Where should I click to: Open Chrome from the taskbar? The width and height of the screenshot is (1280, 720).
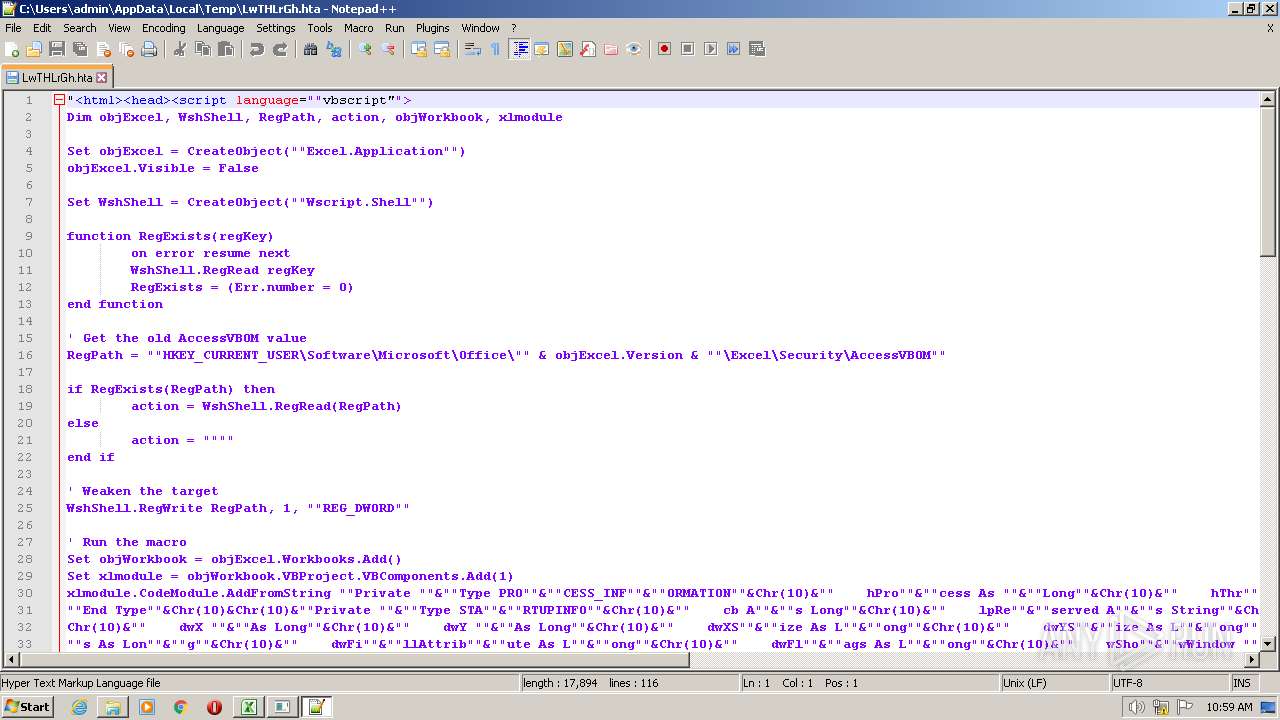(x=180, y=707)
